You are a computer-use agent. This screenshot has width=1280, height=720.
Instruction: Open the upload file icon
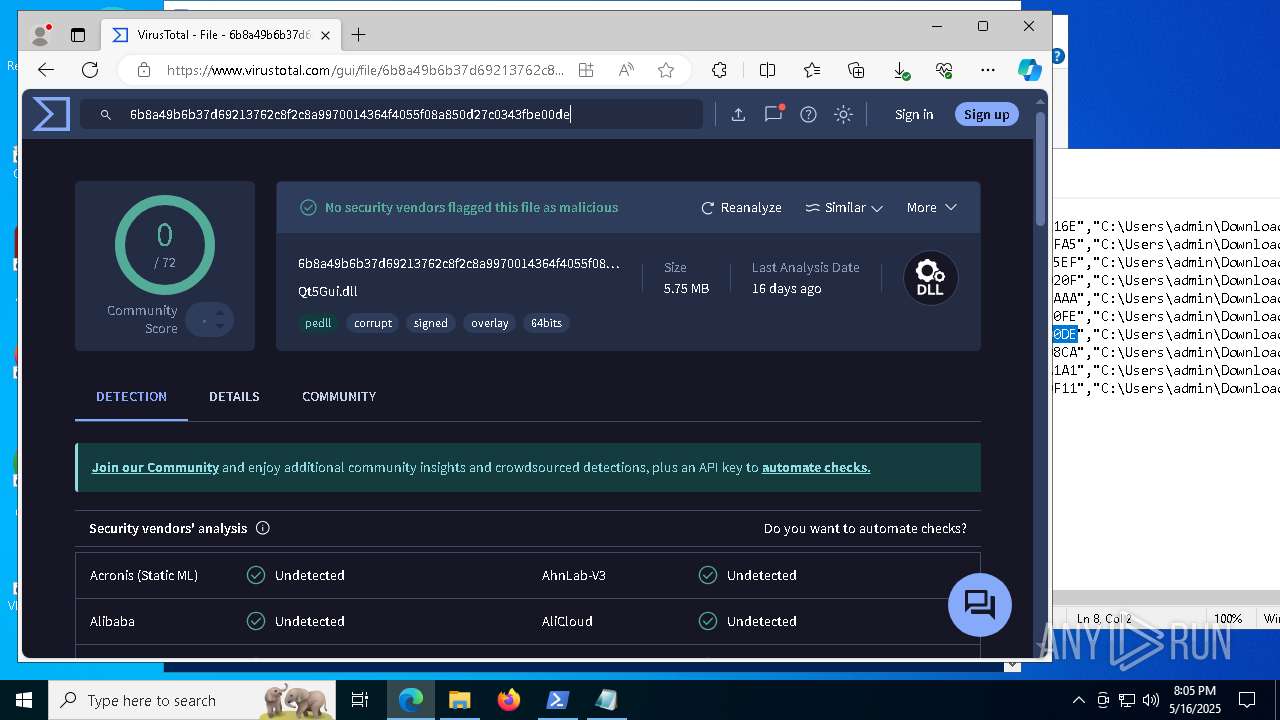point(738,115)
